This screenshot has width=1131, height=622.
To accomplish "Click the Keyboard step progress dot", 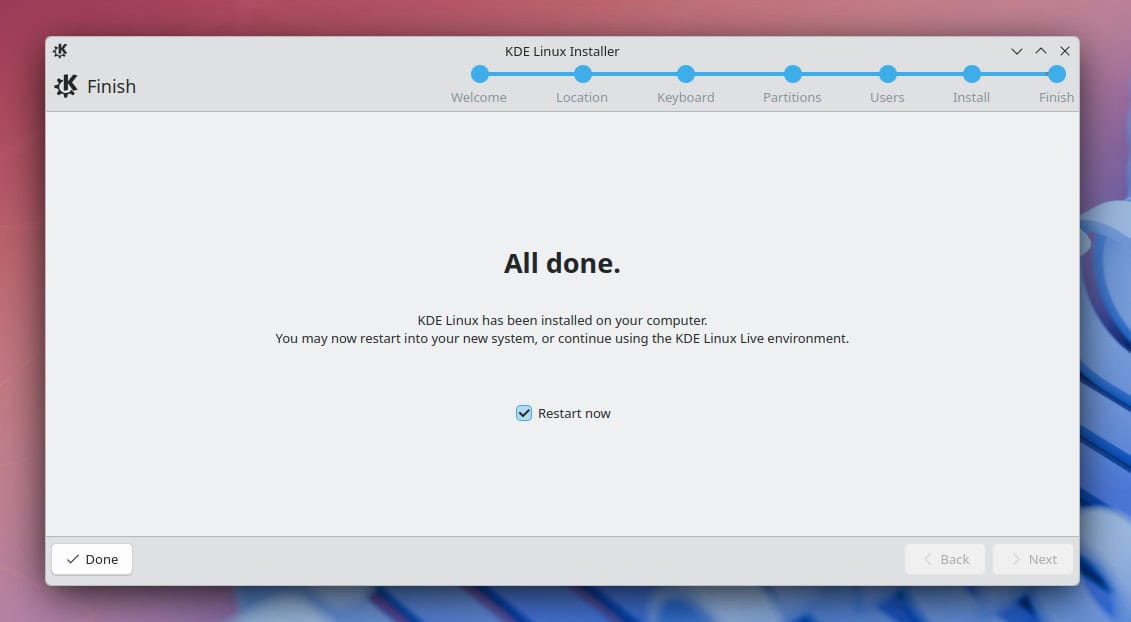I will click(x=686, y=74).
